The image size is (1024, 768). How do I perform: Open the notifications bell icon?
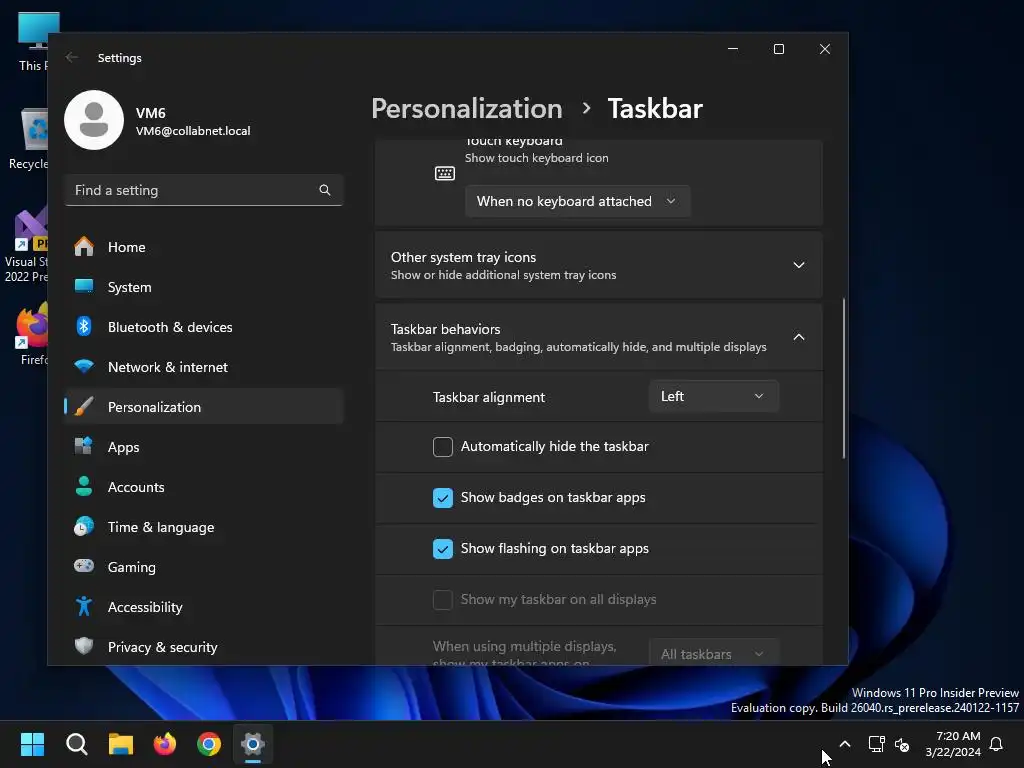click(997, 744)
